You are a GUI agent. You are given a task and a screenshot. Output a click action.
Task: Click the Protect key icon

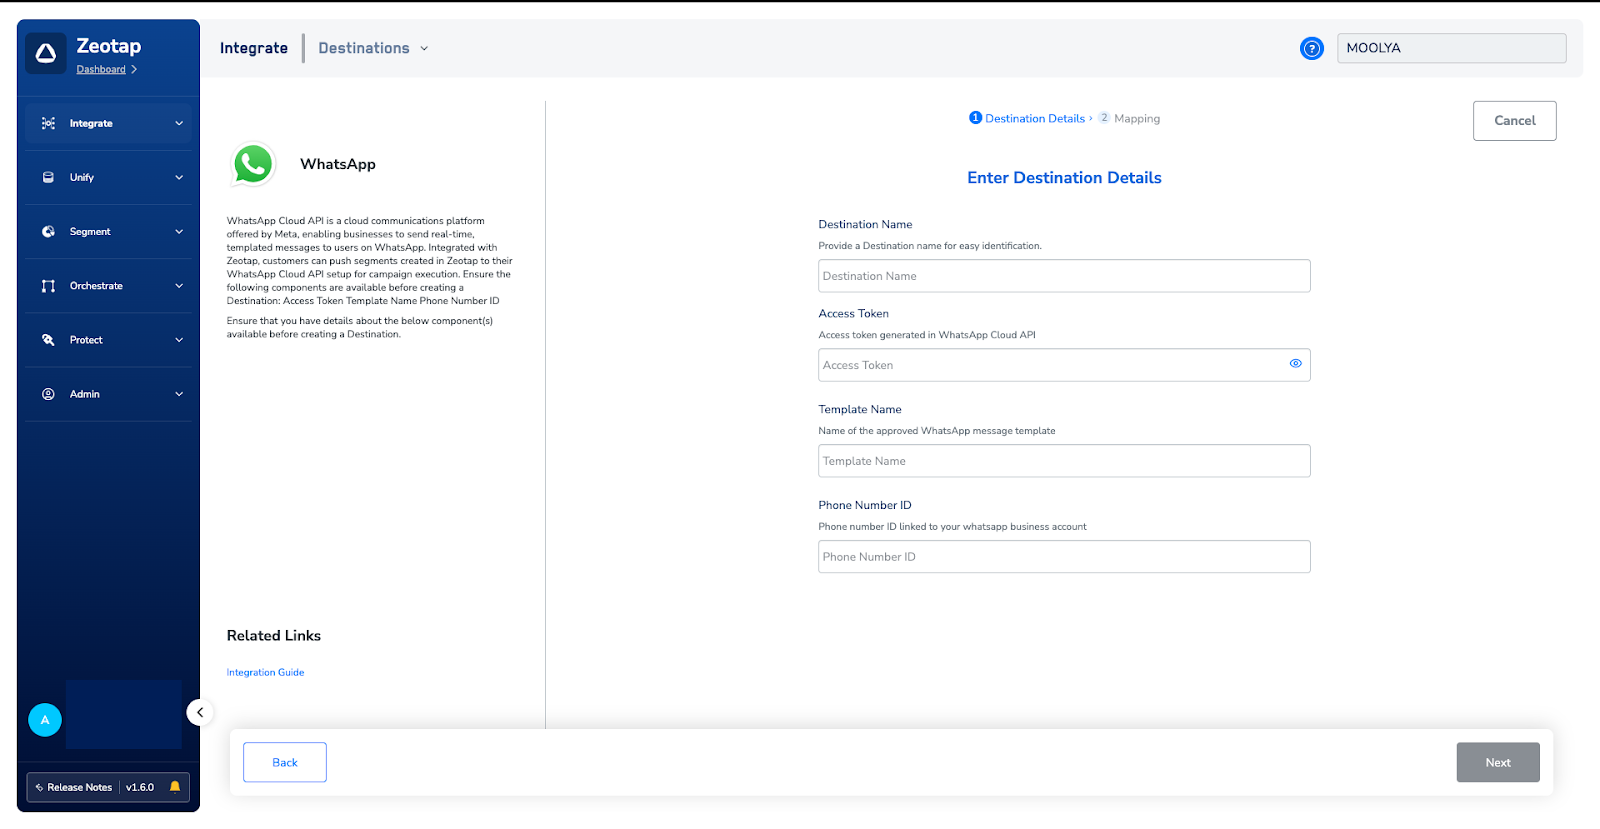pos(48,340)
